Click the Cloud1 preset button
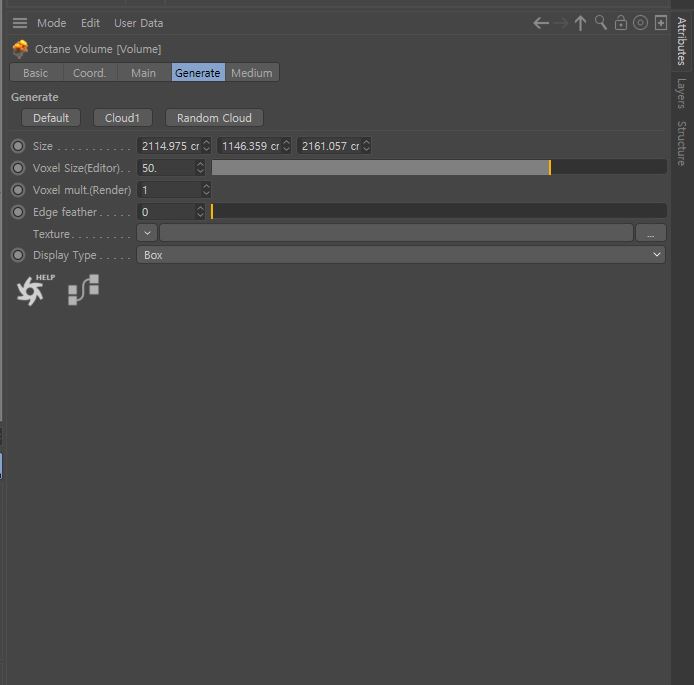 point(123,118)
